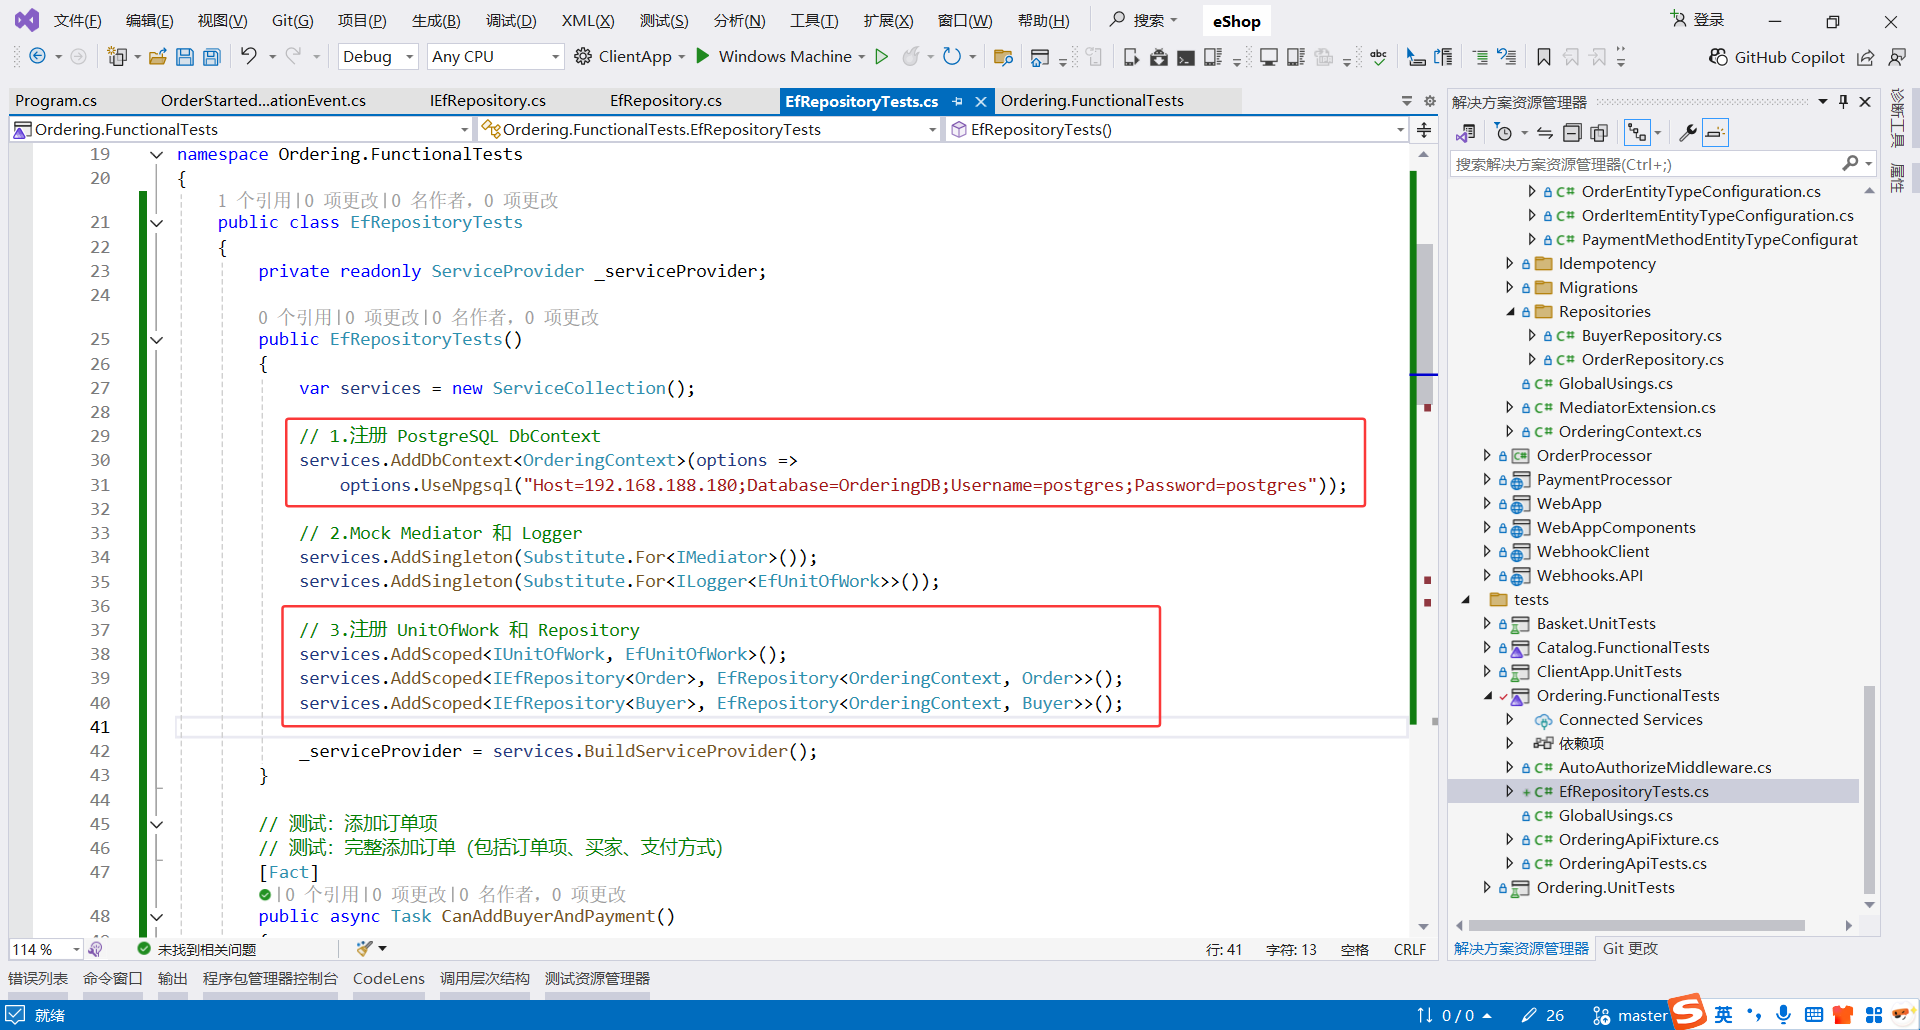Click the Save All icon
Screen dimensions: 1920x1030
pyautogui.click(x=211, y=57)
